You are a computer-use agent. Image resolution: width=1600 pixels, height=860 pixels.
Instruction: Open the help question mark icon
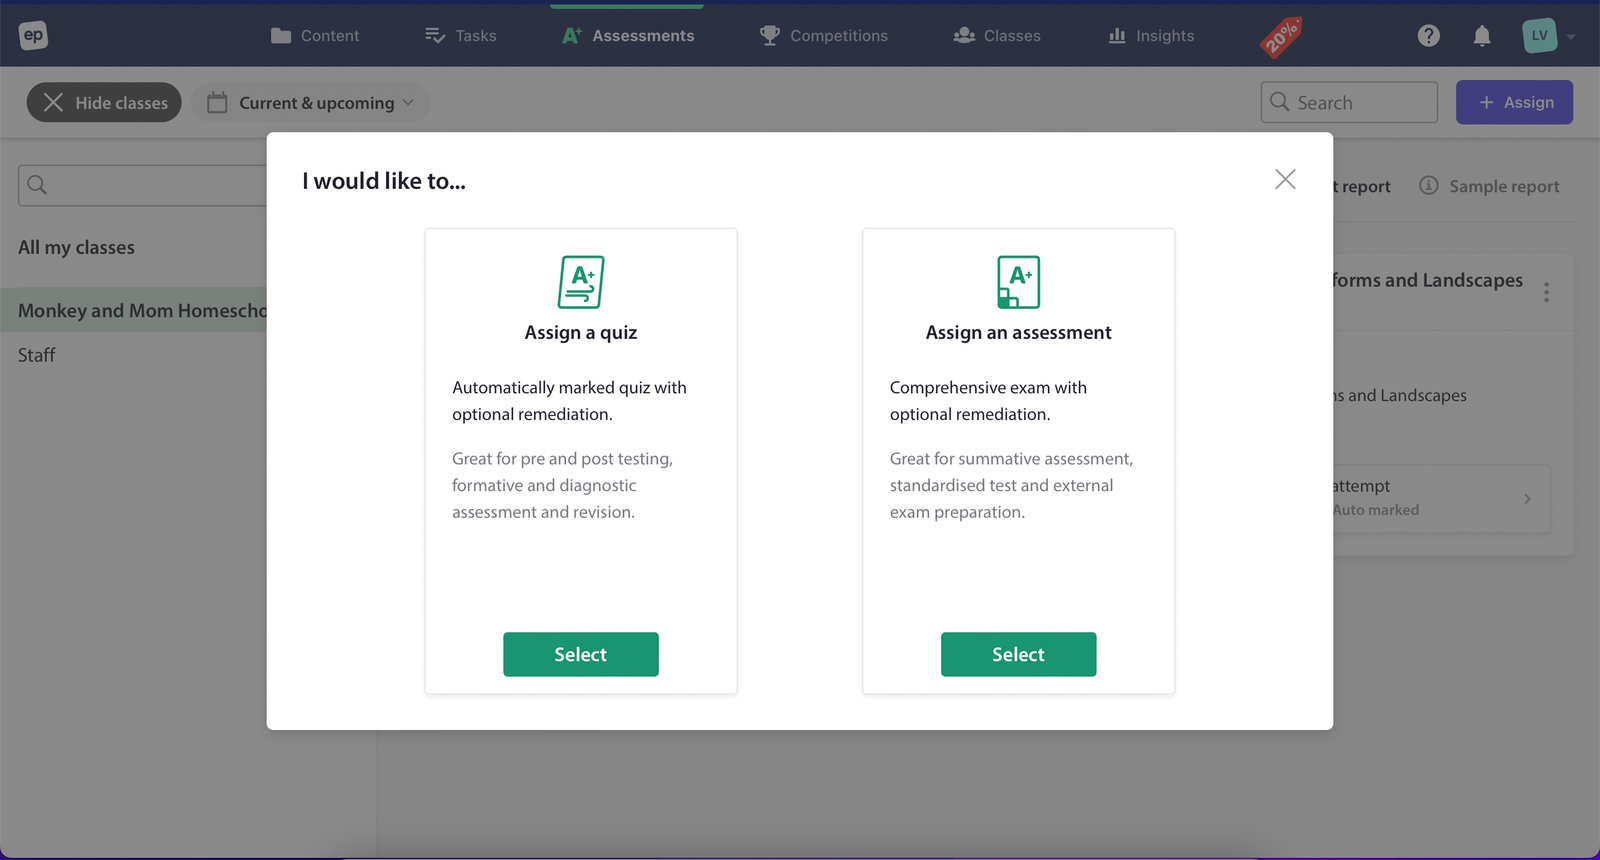coord(1428,36)
